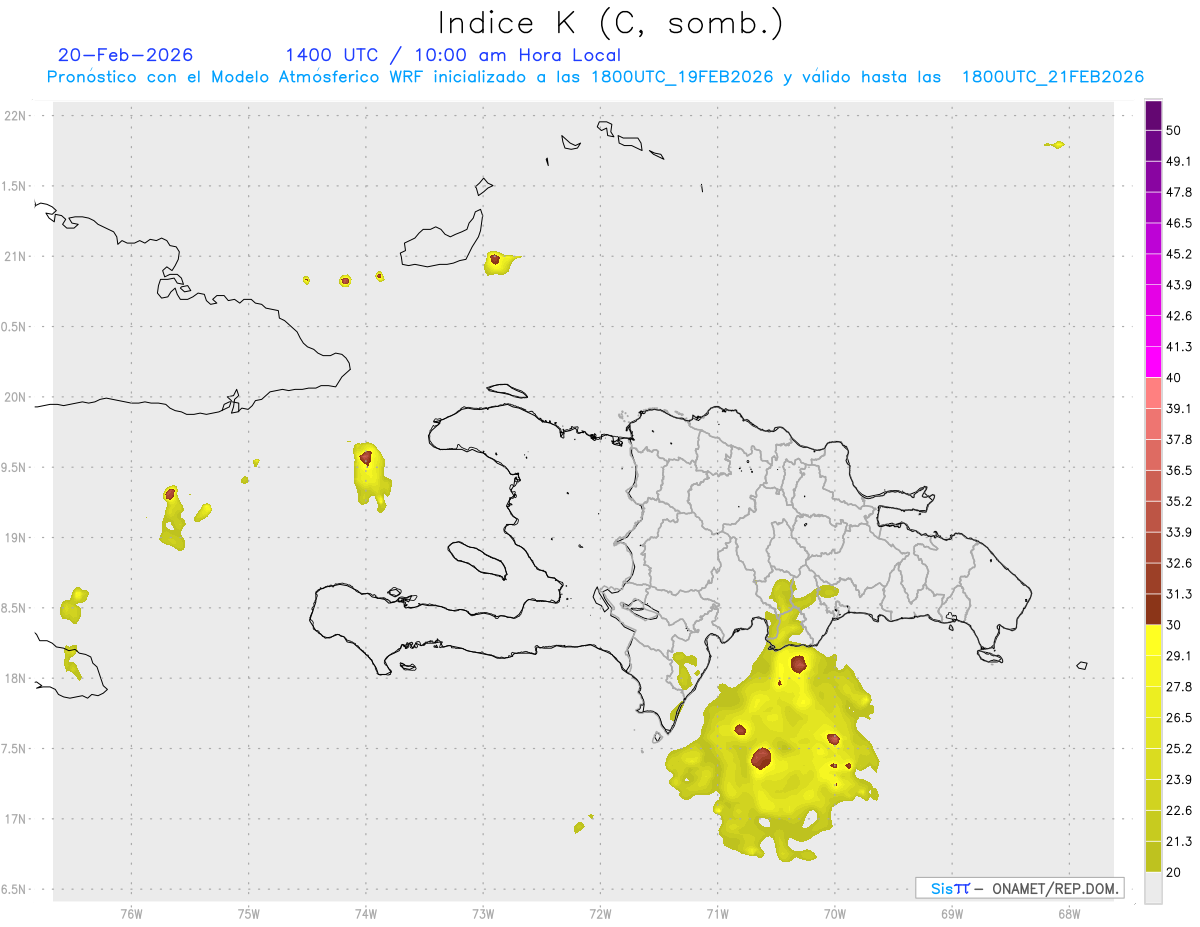1200x927 pixels.
Task: Click the "74W" longitude label
Action: 365,912
